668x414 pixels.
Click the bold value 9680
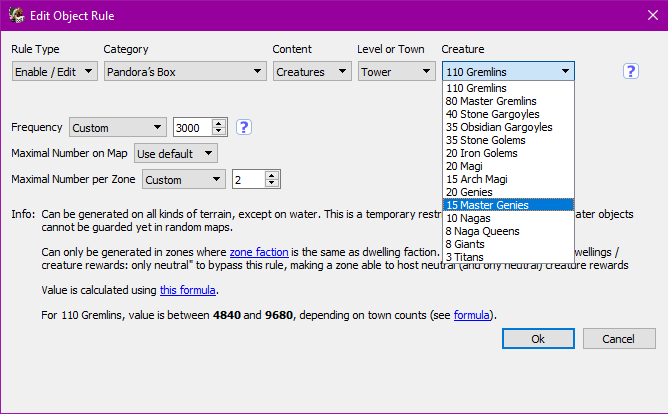[x=279, y=315]
